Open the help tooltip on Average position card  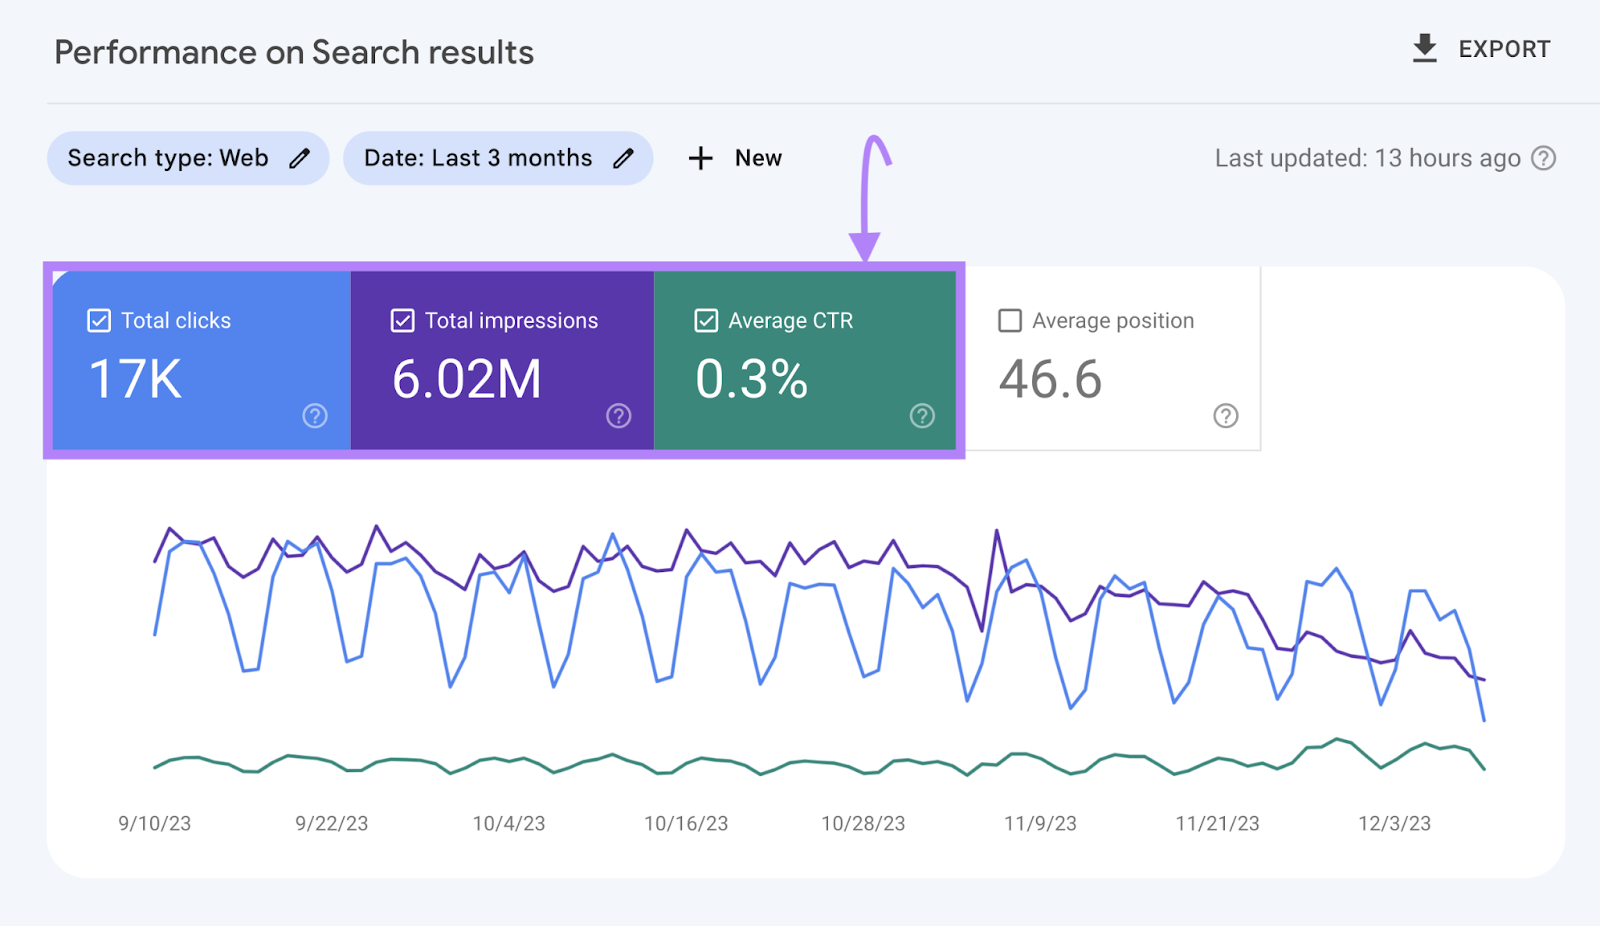click(x=1226, y=416)
